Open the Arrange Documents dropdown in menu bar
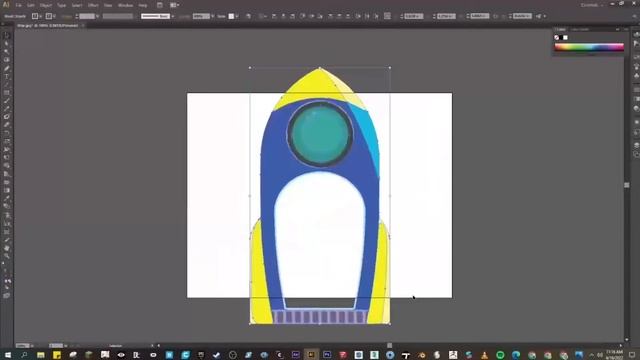Viewport: 640px width, 360px height. (174, 5)
